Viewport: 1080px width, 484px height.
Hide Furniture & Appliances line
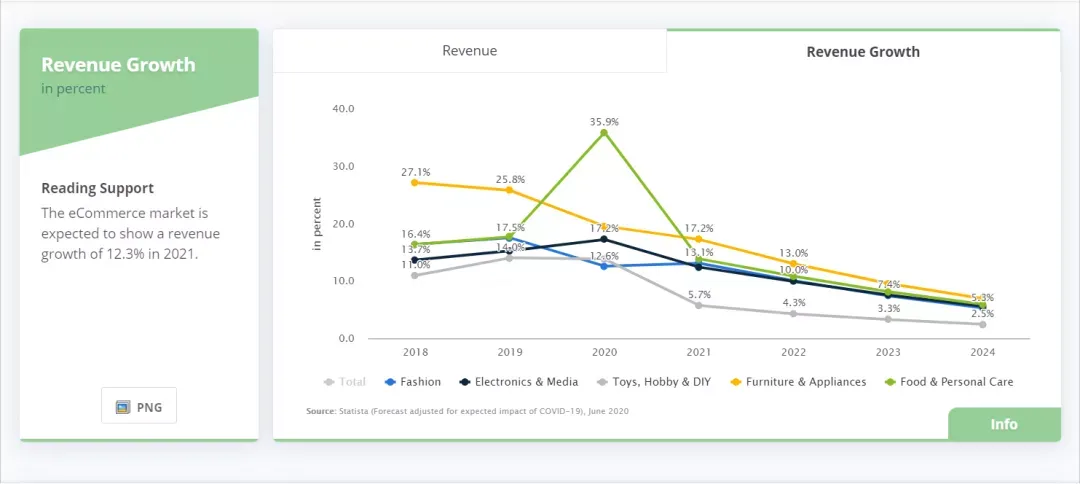point(798,381)
